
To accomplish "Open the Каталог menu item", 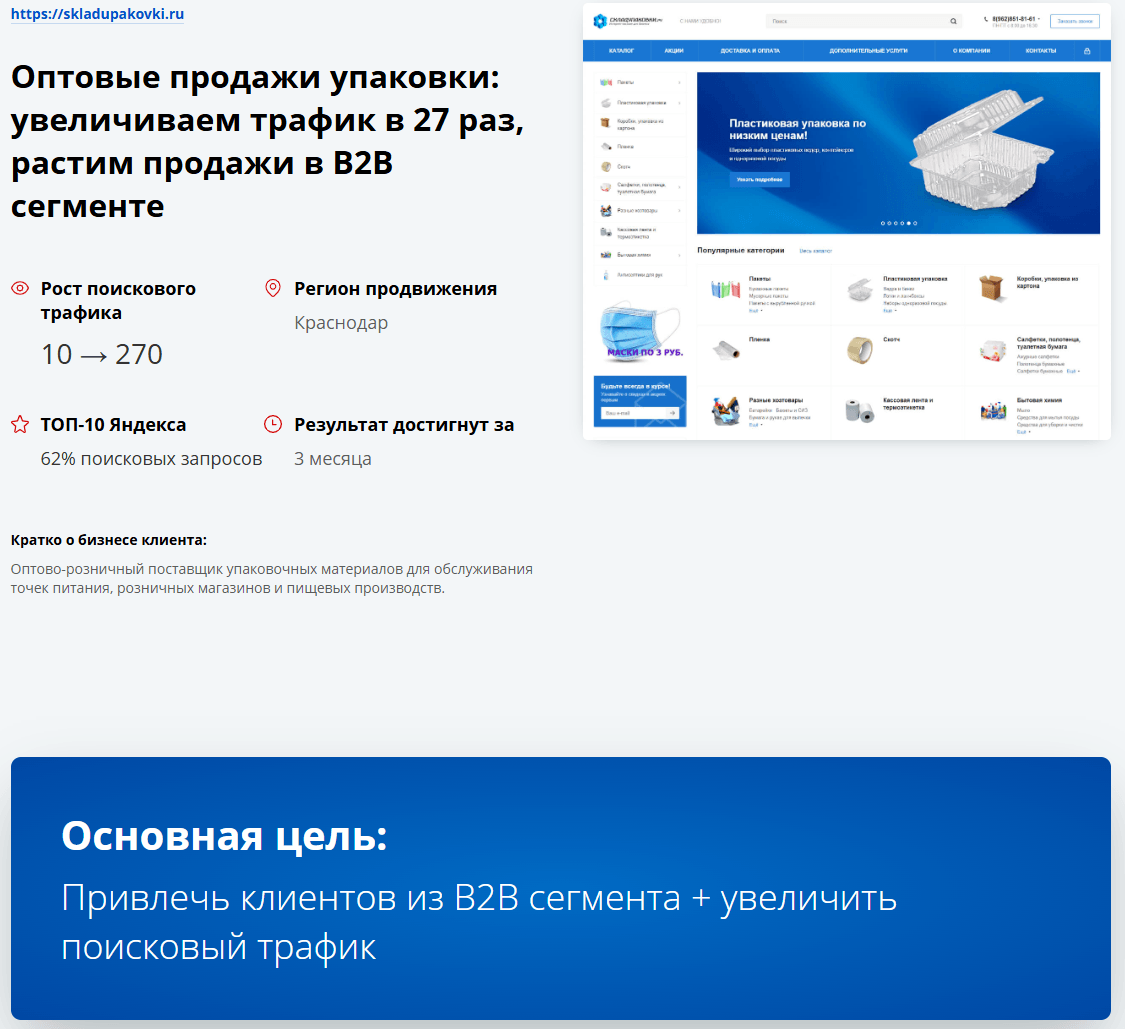I will (x=624, y=51).
